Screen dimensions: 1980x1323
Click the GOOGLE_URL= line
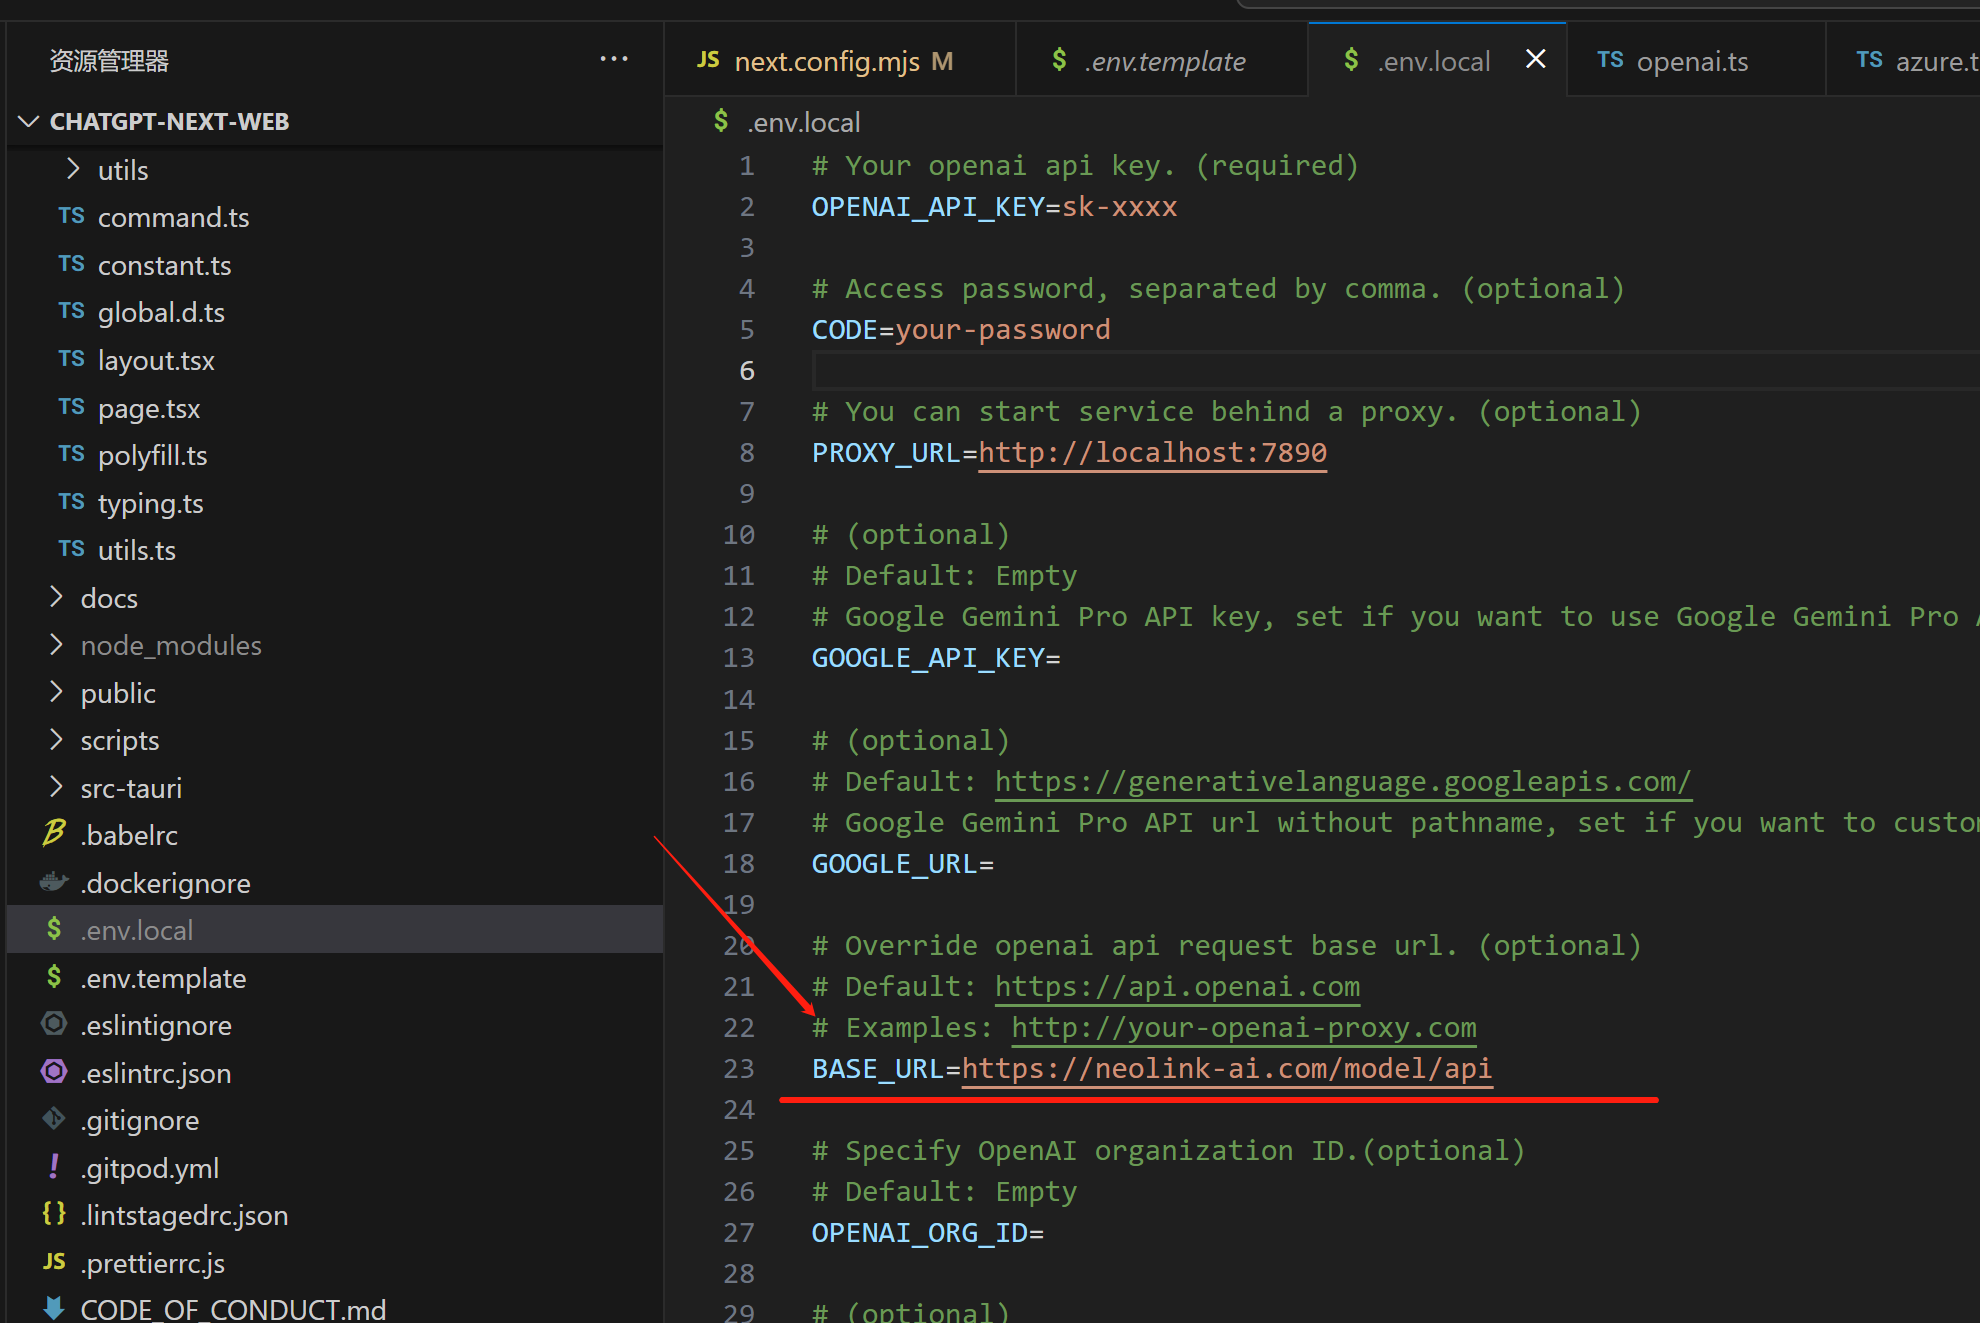pos(902,863)
